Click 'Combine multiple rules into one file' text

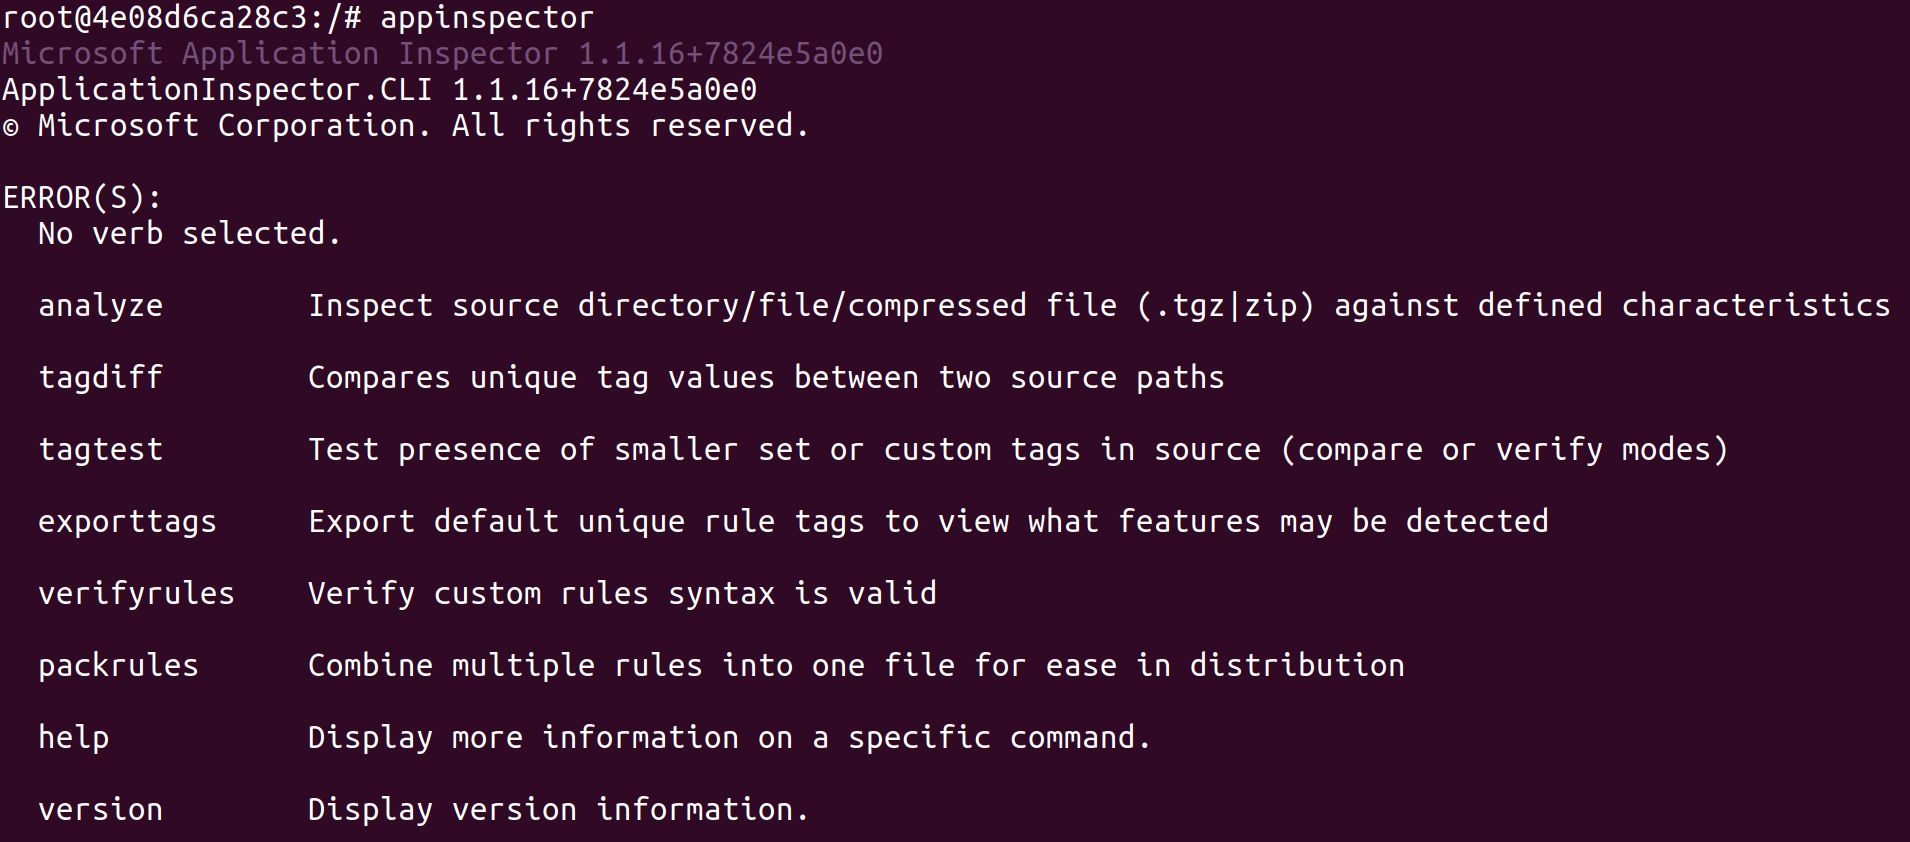(x=856, y=666)
